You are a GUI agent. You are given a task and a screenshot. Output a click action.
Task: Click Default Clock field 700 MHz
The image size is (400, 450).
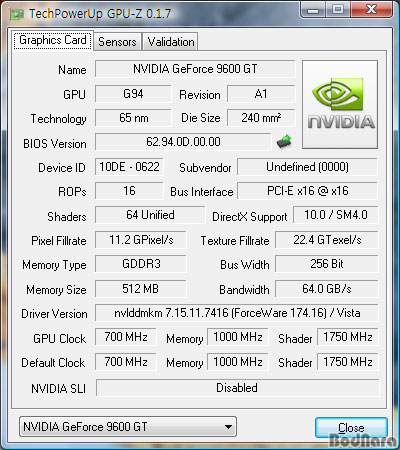click(126, 362)
